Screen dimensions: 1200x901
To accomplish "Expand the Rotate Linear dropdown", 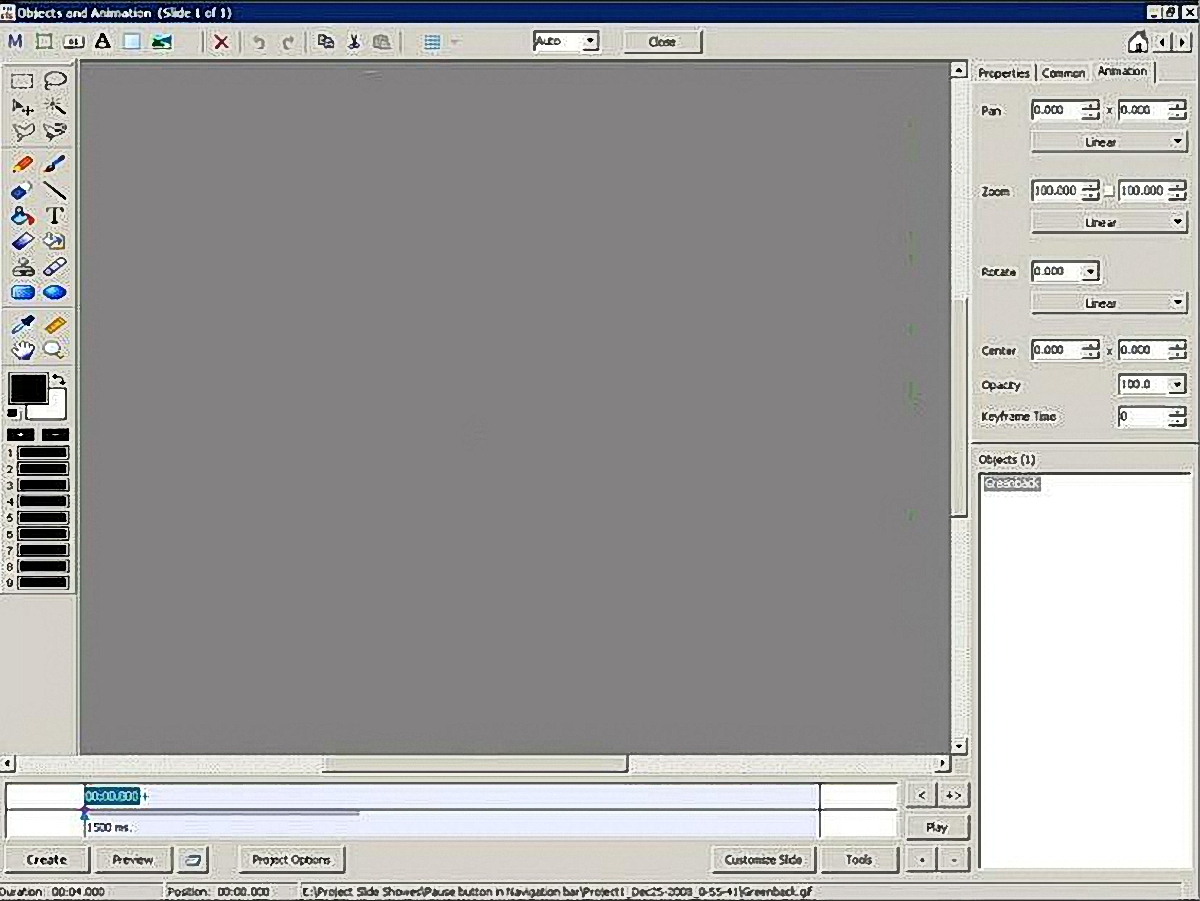I will click(1108, 303).
